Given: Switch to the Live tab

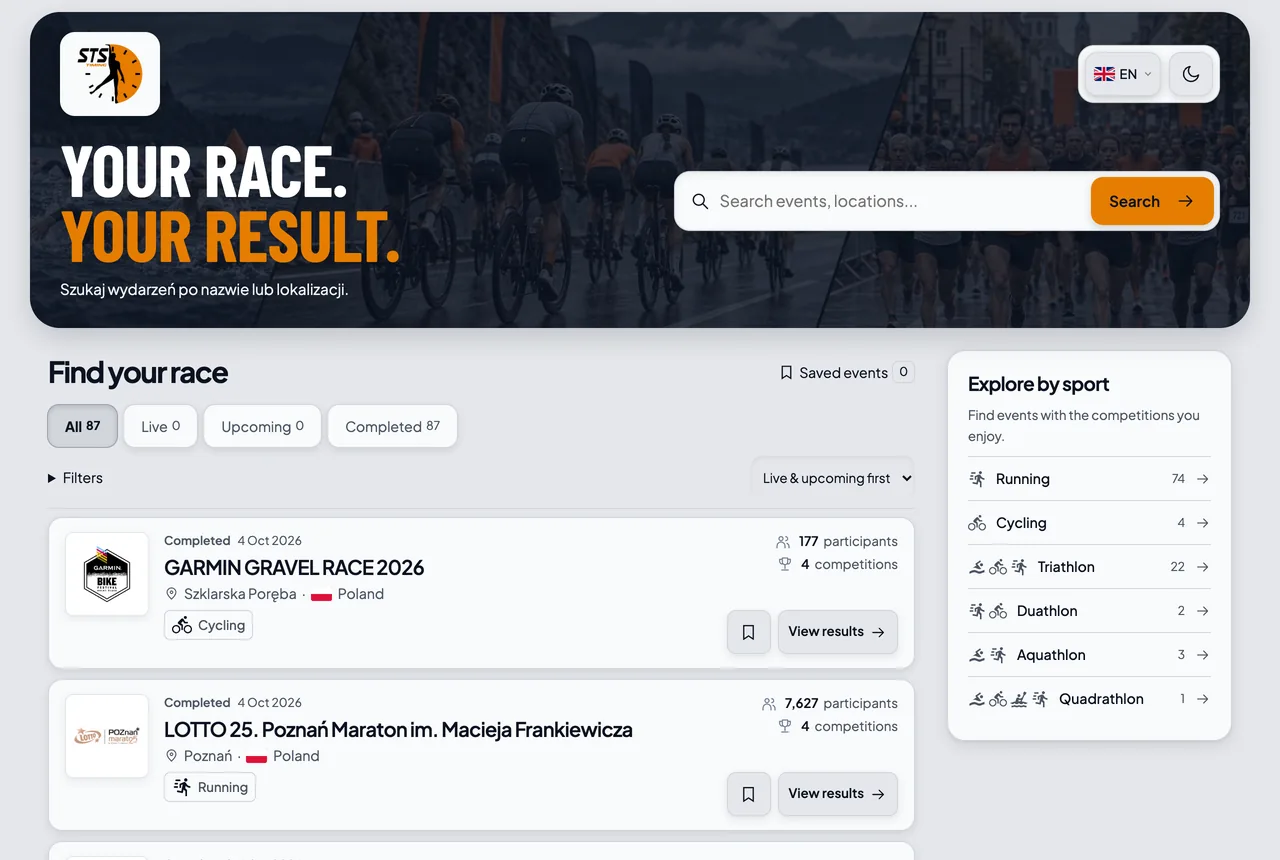Looking at the screenshot, I should pos(160,426).
